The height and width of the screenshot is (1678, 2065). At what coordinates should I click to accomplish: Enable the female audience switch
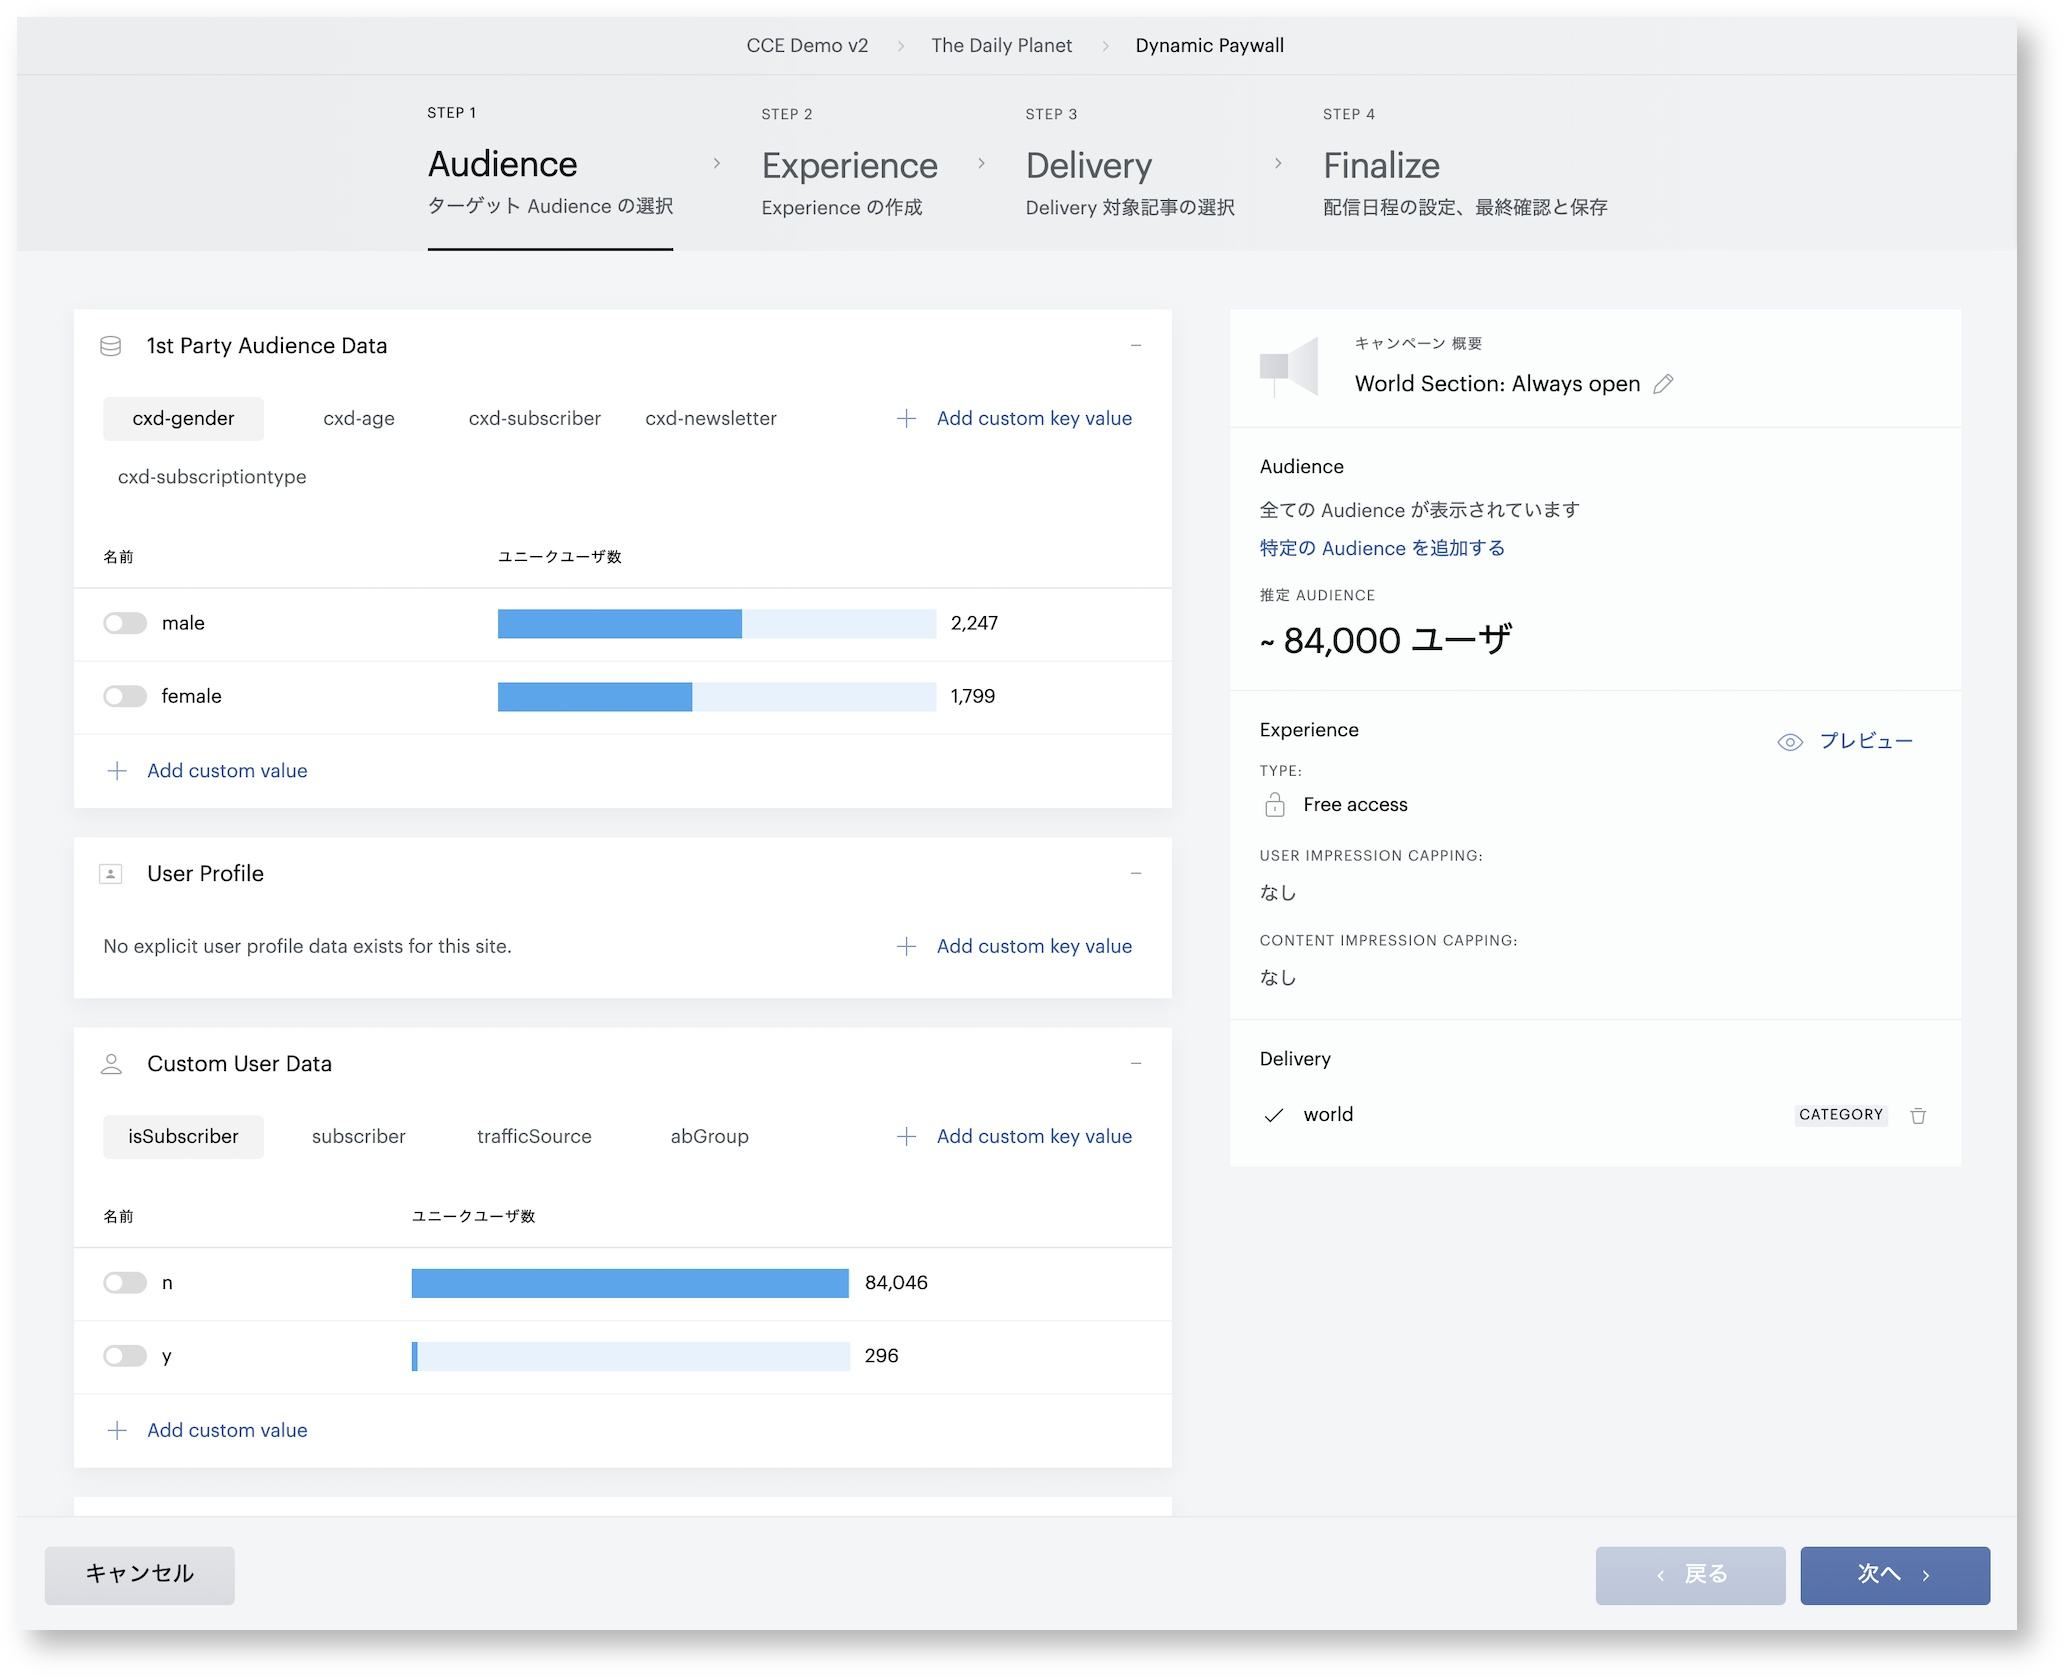(125, 696)
